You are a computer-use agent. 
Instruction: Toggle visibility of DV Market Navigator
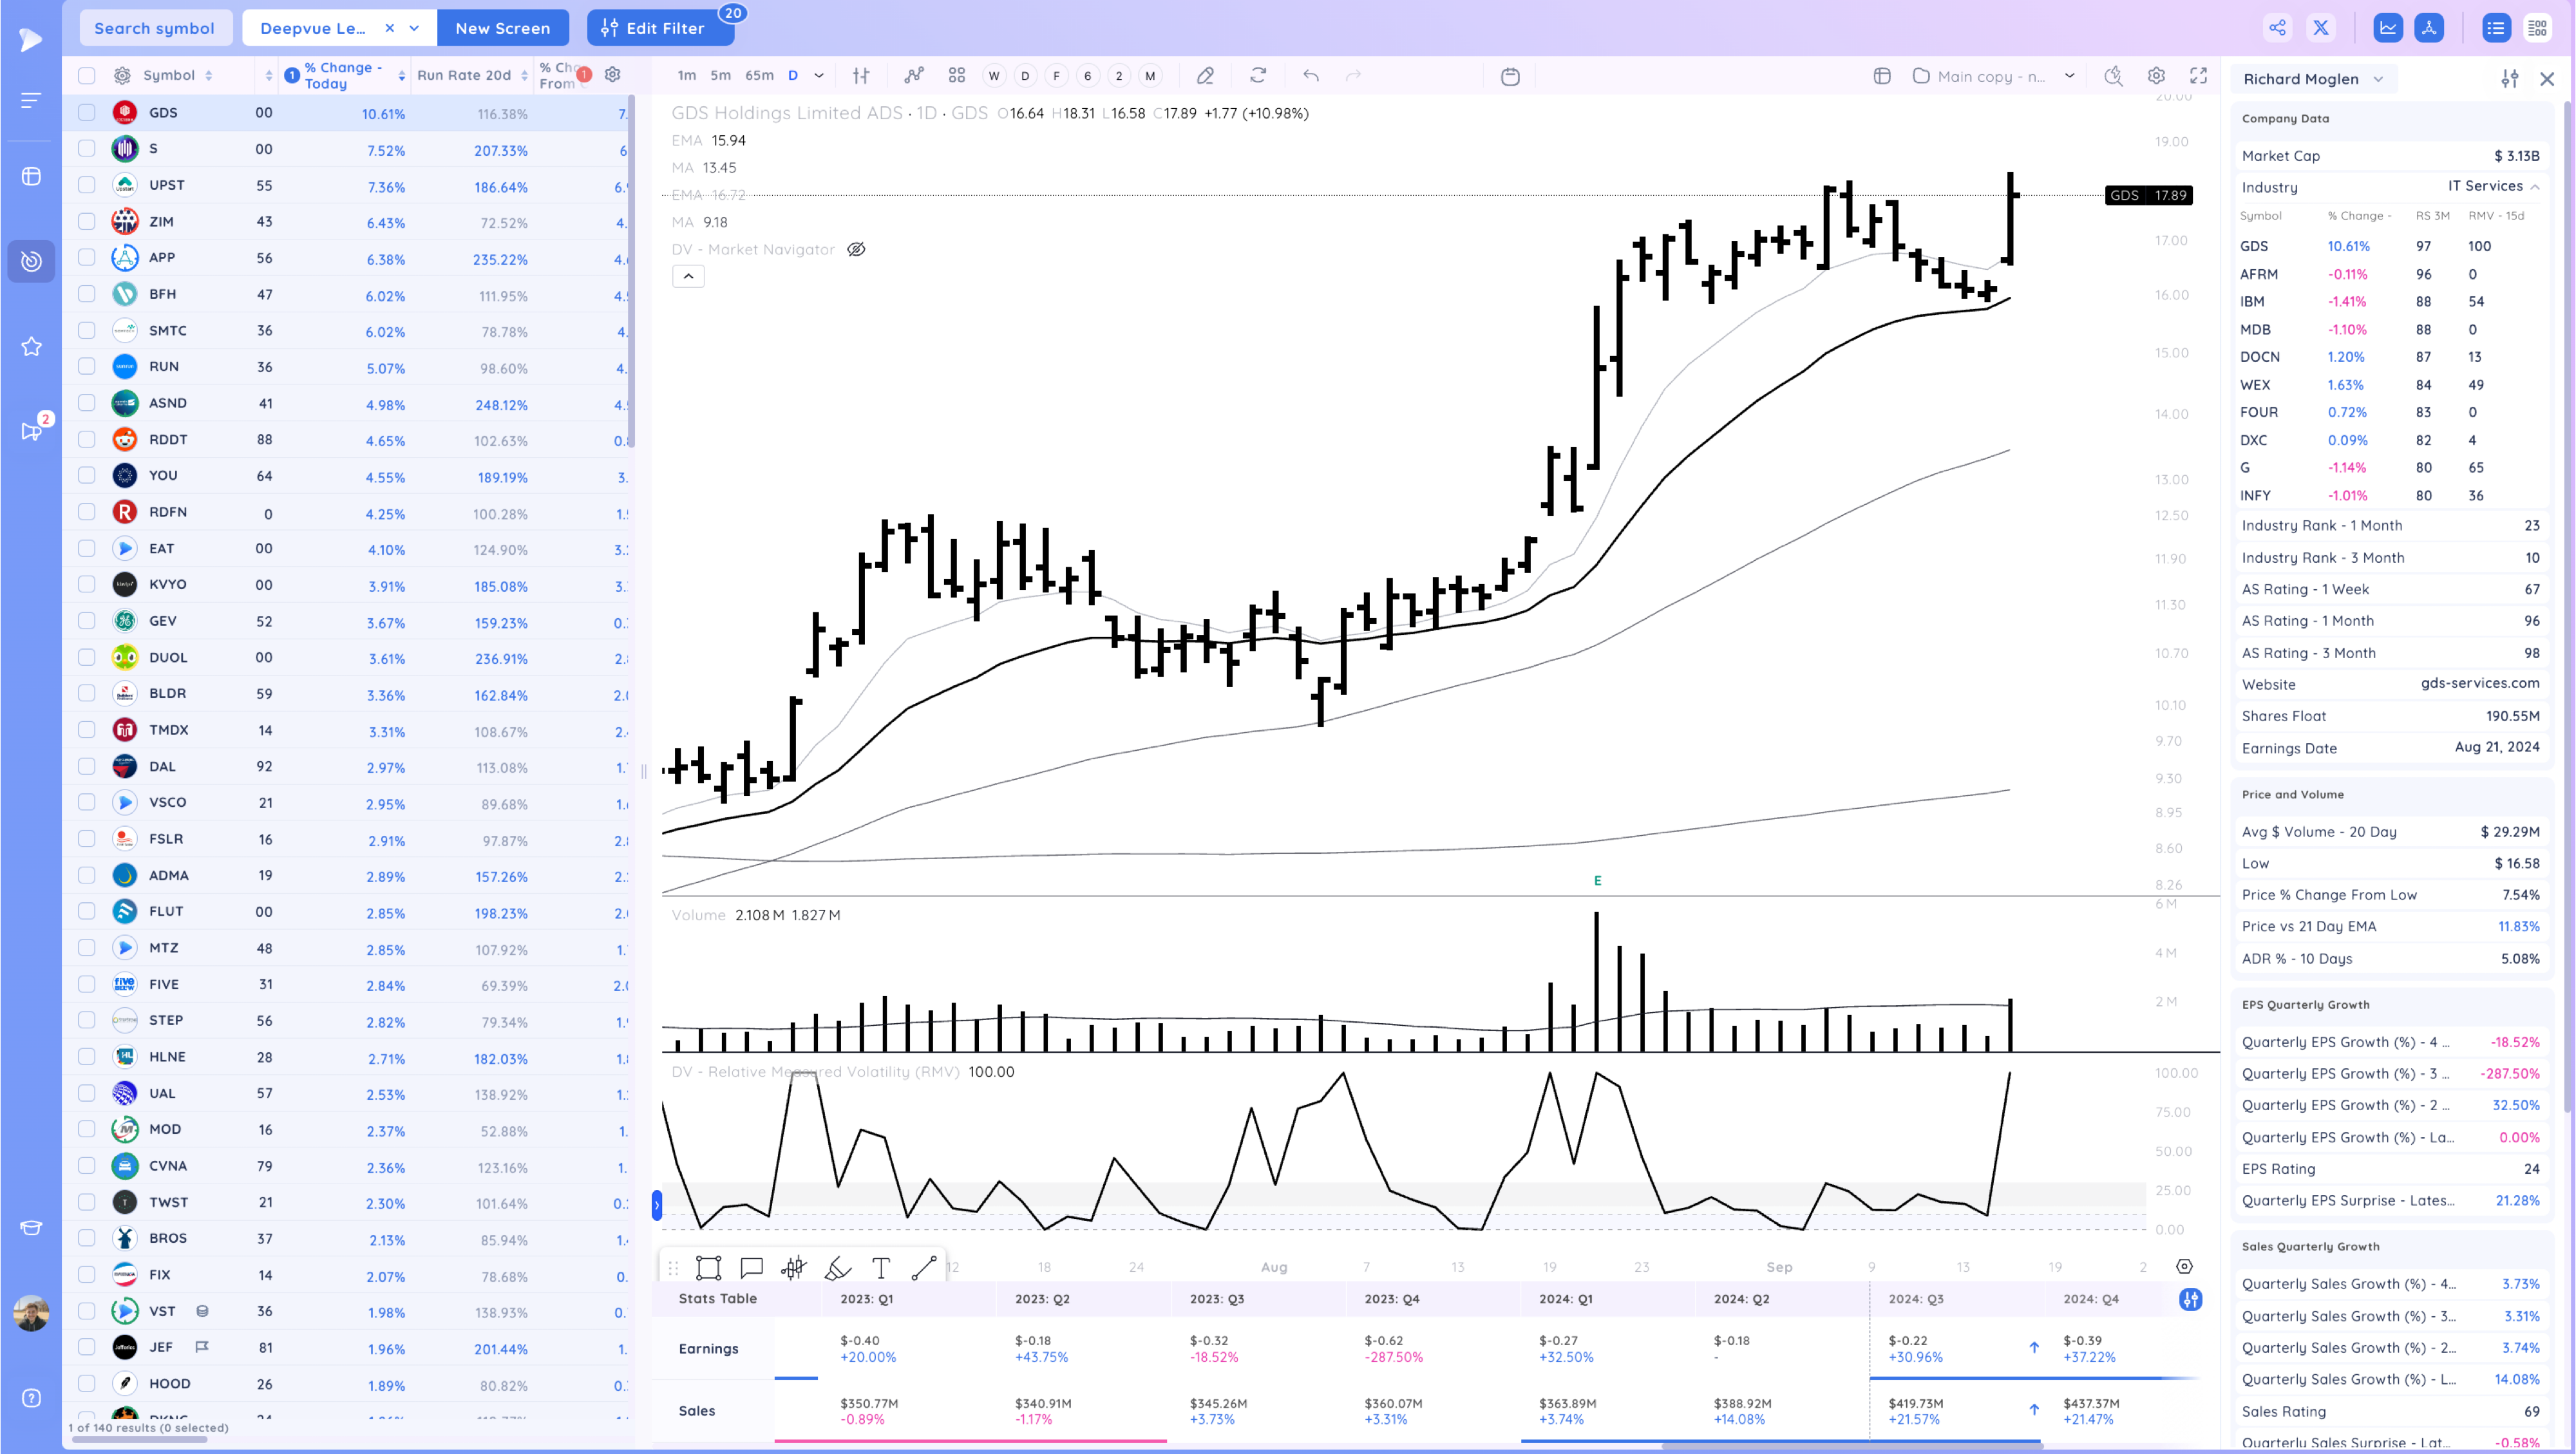(856, 249)
